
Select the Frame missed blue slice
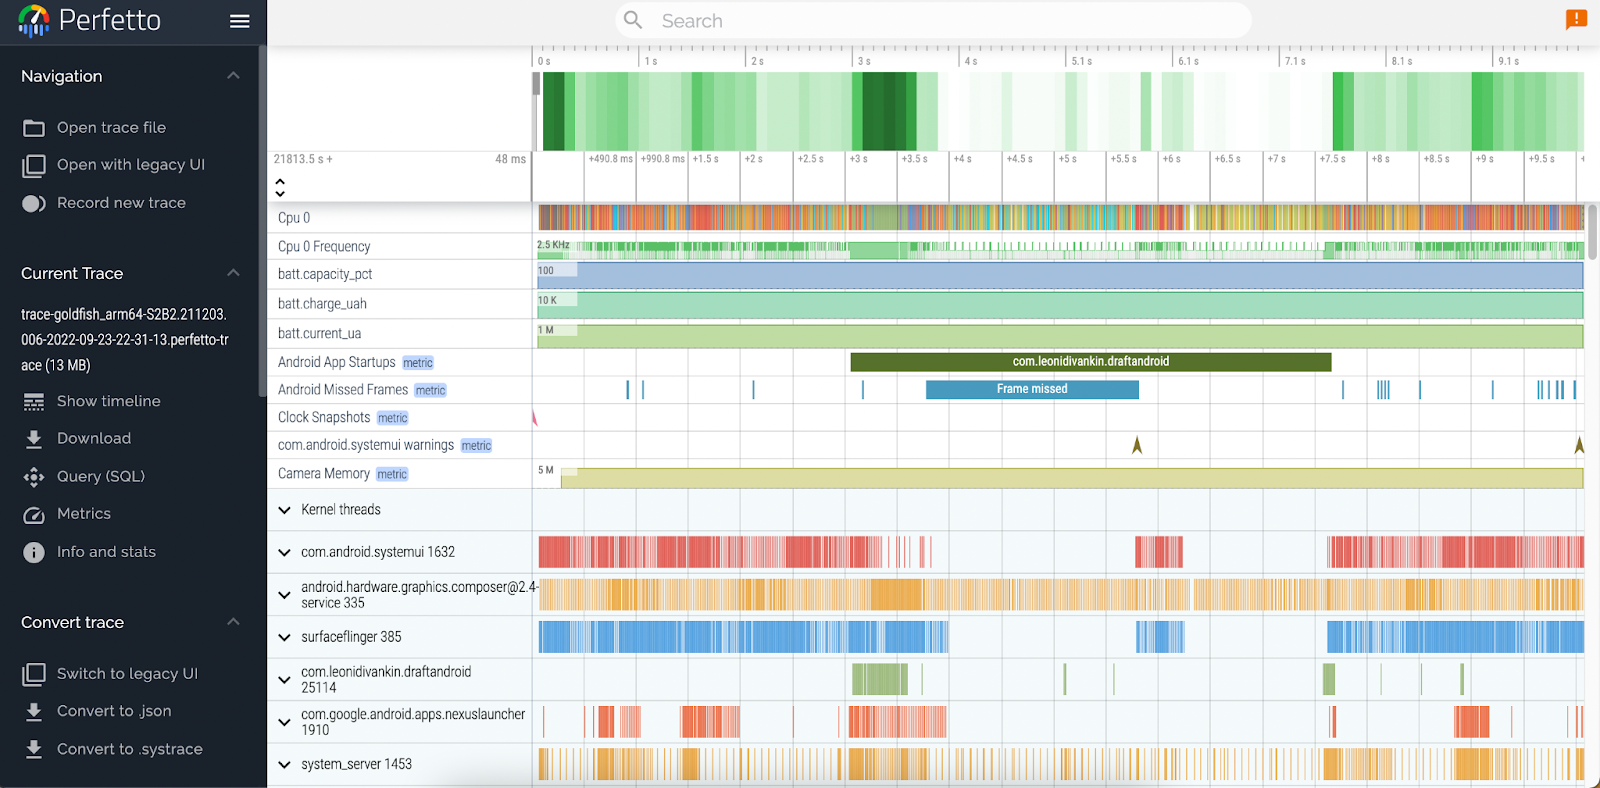coord(1032,389)
